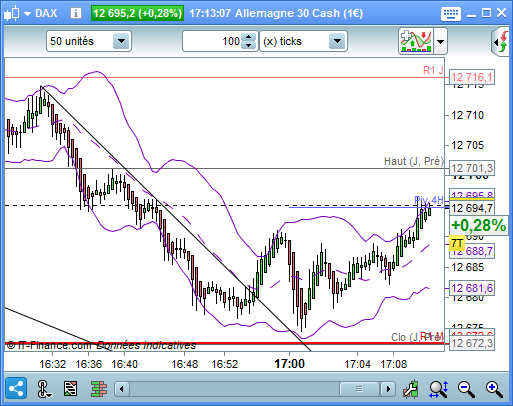
Task: Click the DAX ticker name in title
Action: coord(46,13)
